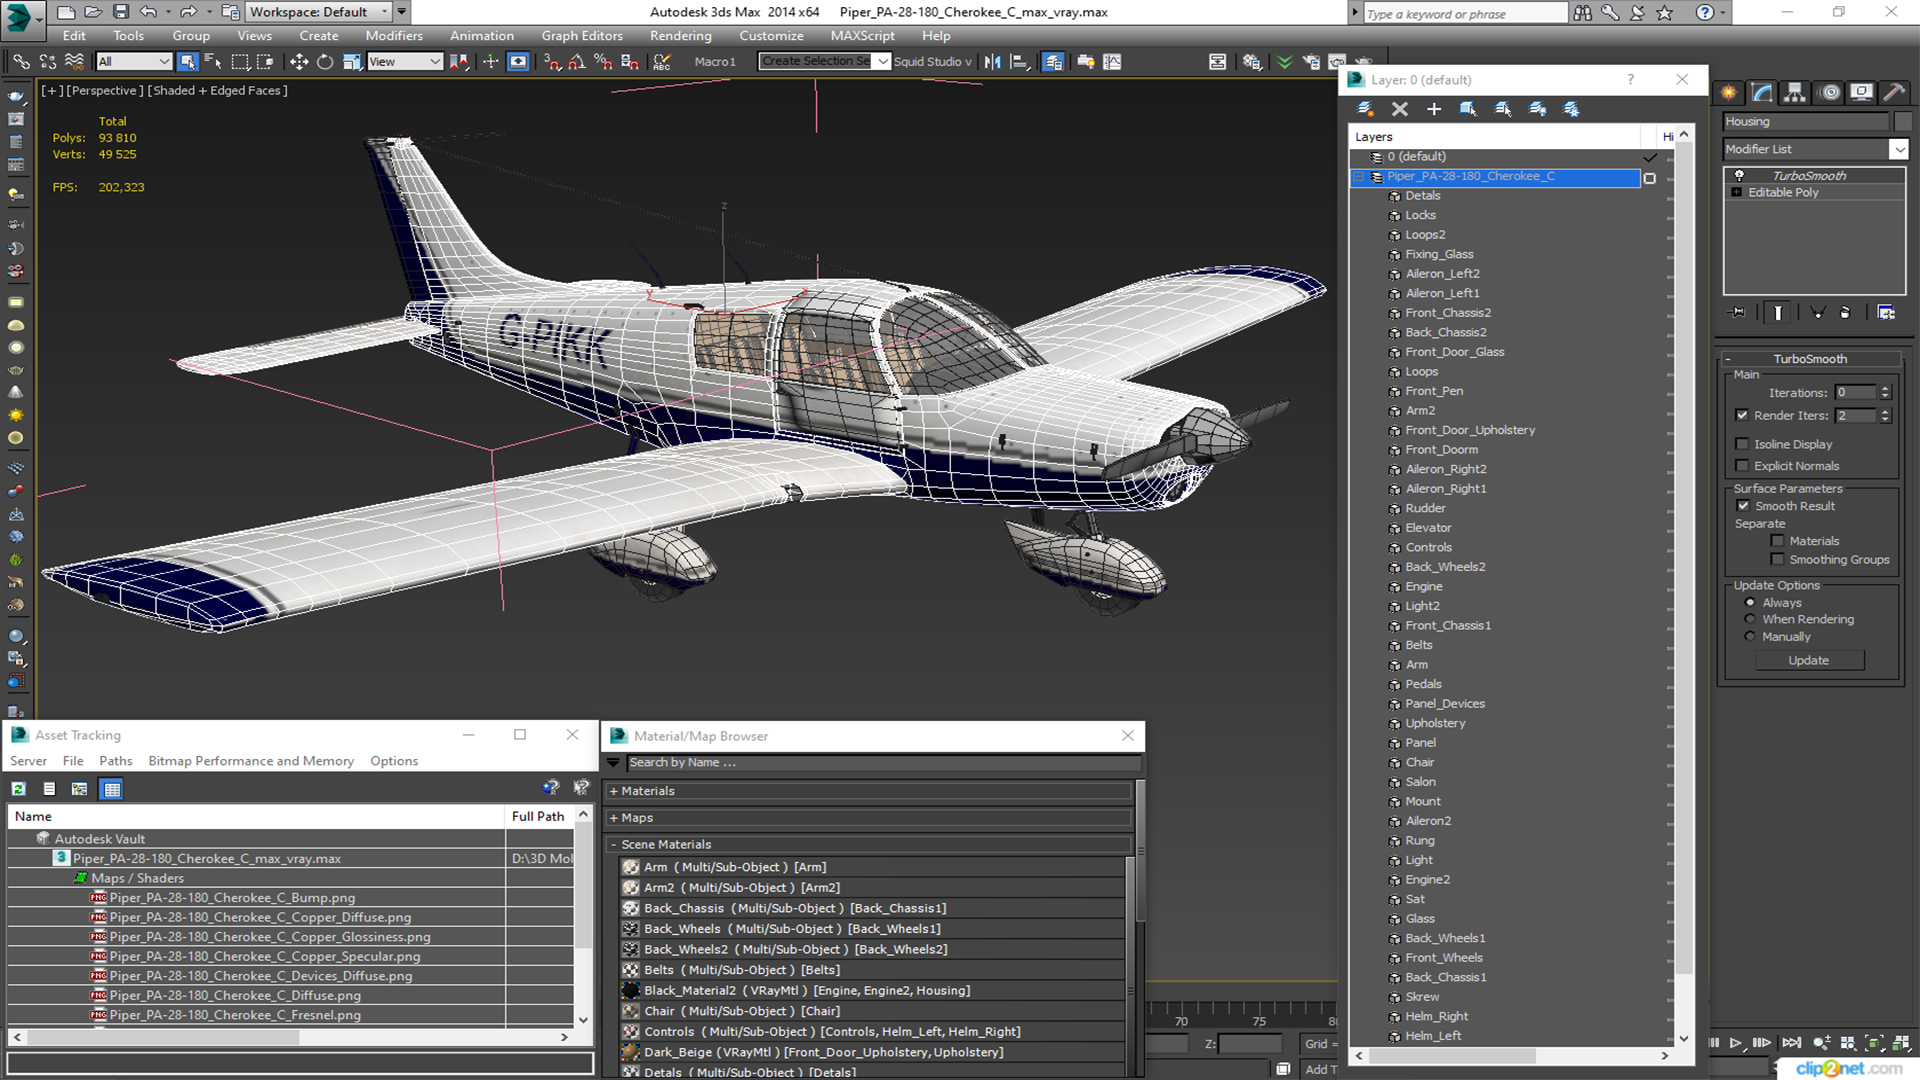Image resolution: width=1920 pixels, height=1080 pixels.
Task: Uncheck the Smooth Result checkbox
Action: coord(1743,506)
